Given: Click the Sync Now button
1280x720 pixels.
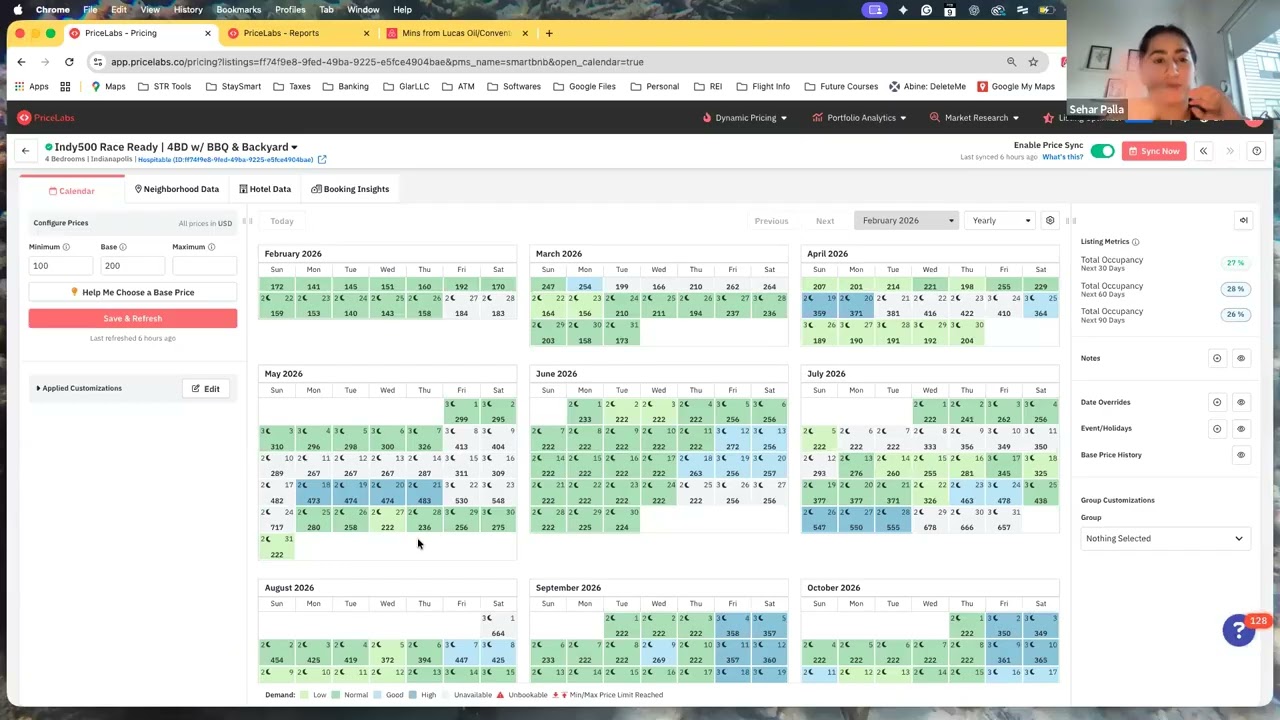Looking at the screenshot, I should [x=1154, y=151].
